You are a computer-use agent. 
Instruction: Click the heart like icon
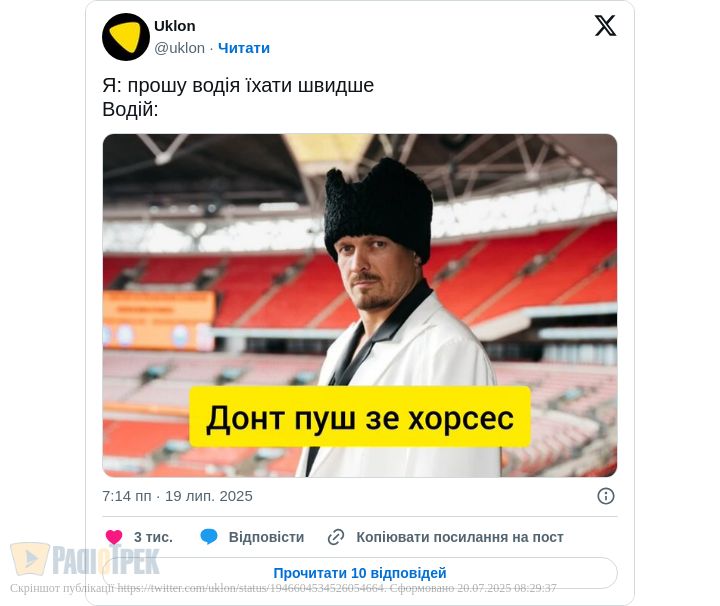(x=114, y=537)
